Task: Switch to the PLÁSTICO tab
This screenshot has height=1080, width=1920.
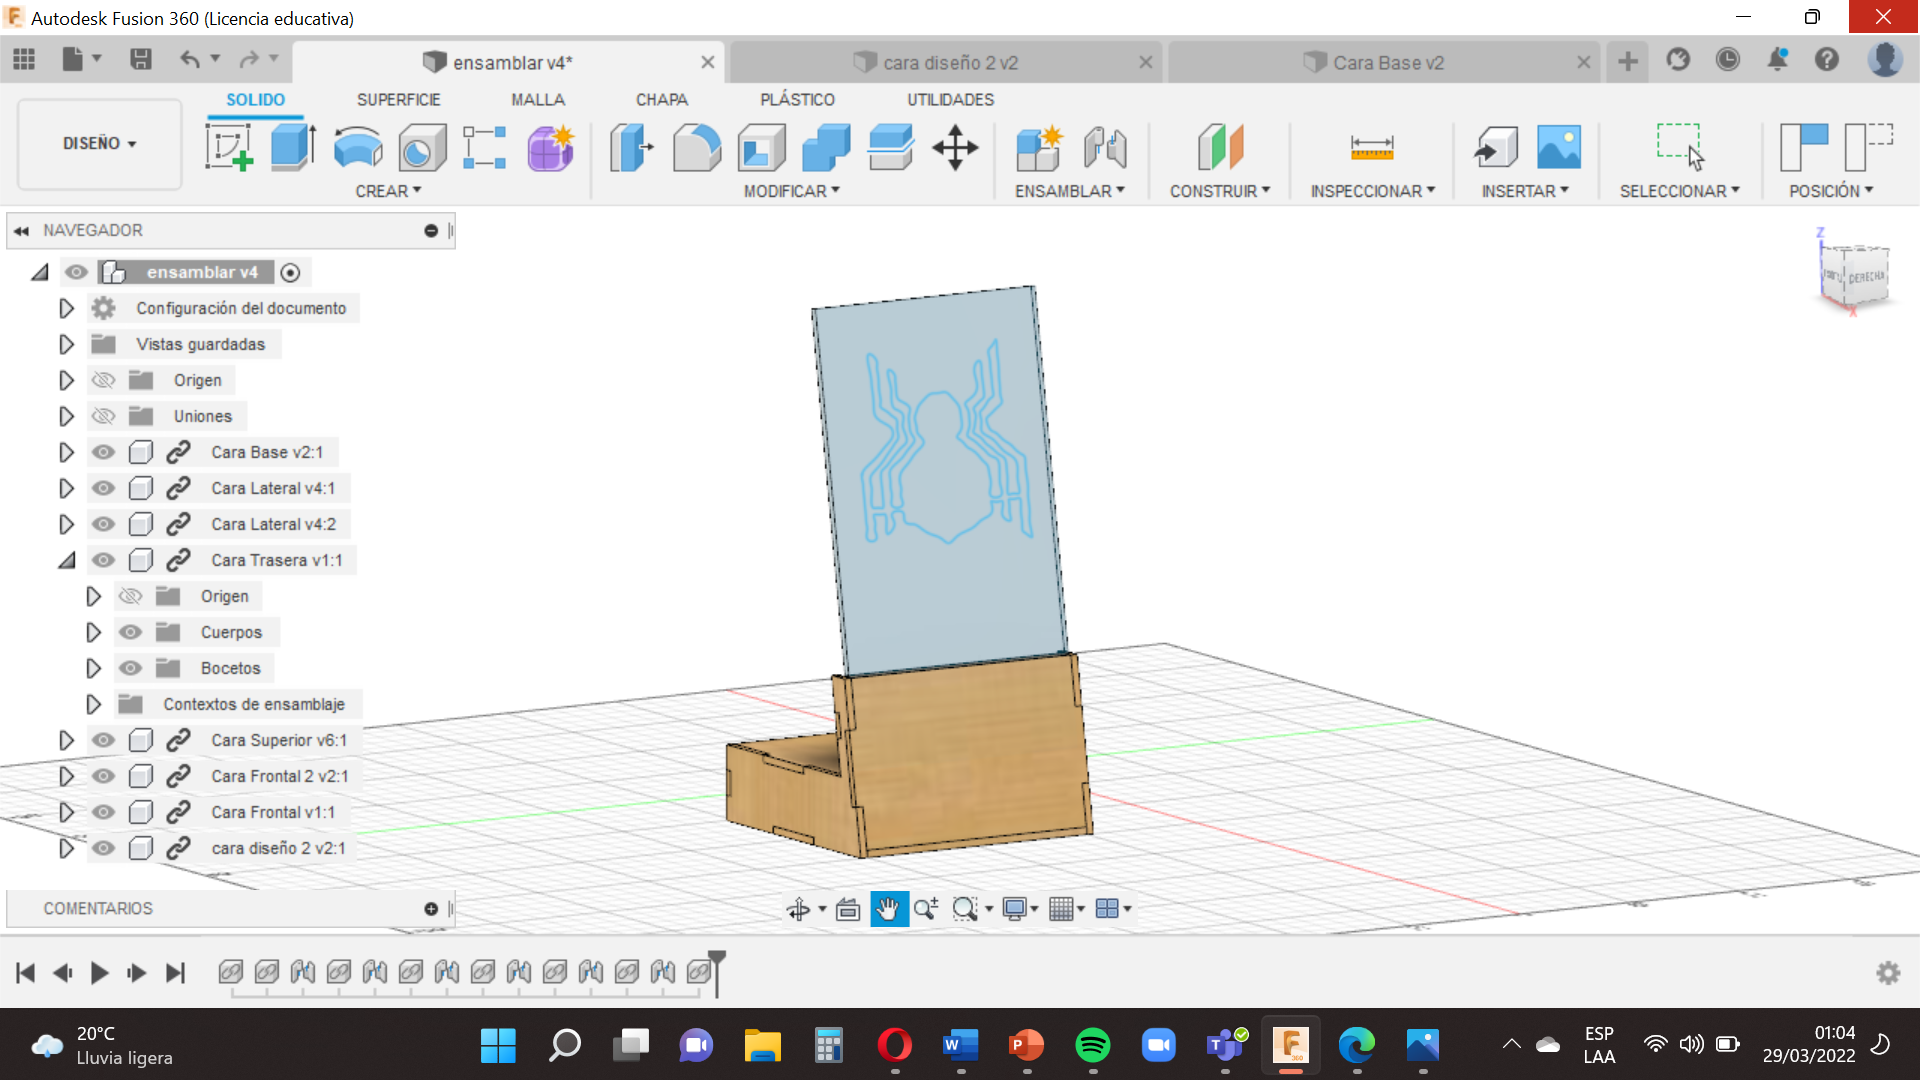Action: click(797, 100)
